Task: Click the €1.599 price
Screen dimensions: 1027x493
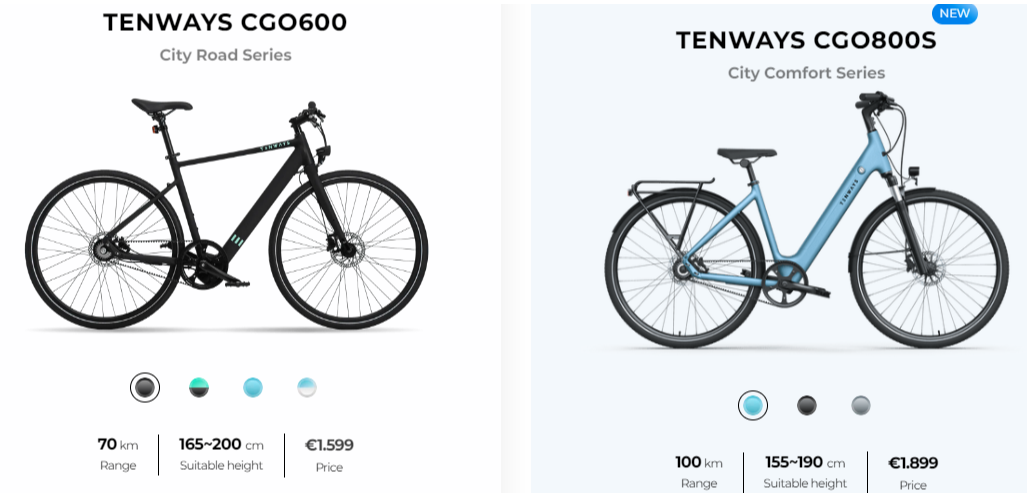Action: [329, 445]
